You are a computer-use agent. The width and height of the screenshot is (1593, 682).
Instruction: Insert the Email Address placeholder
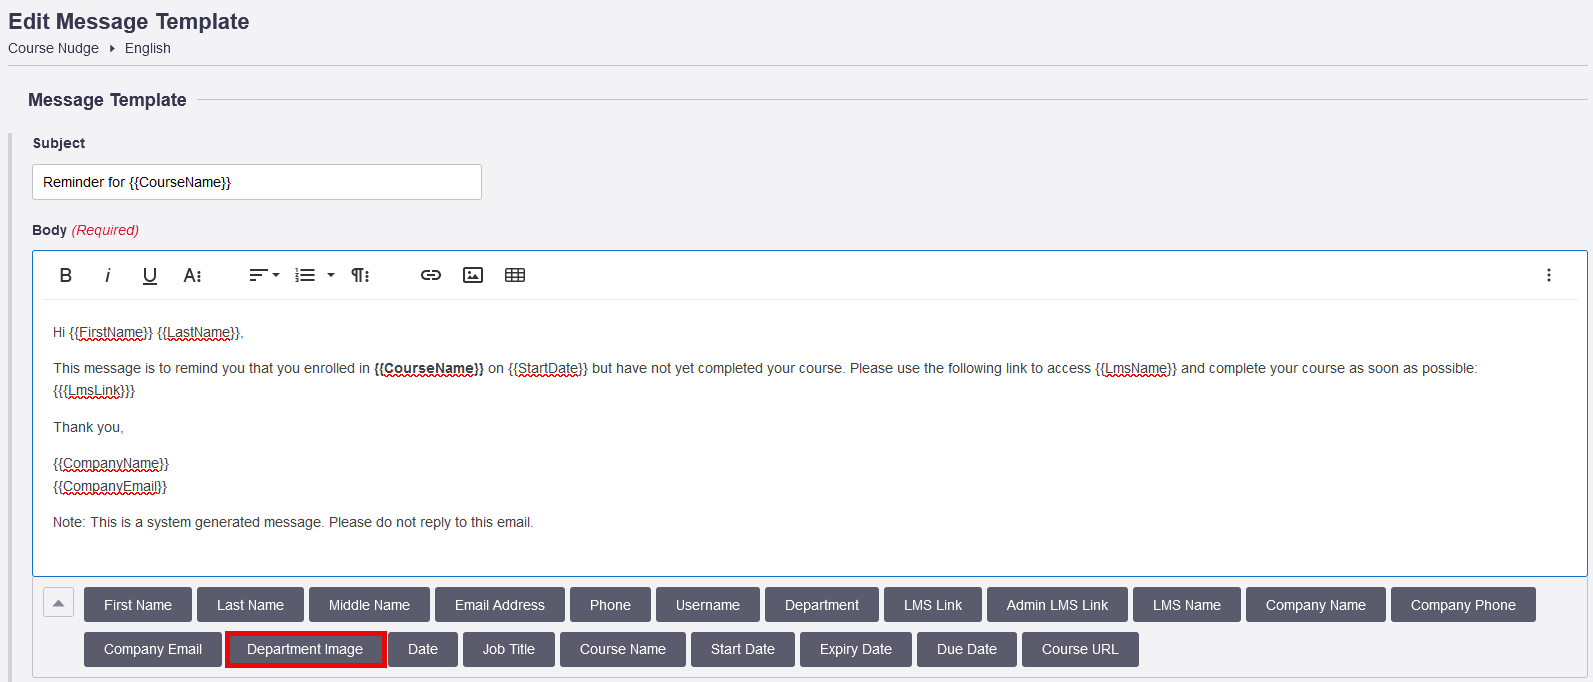tap(500, 605)
